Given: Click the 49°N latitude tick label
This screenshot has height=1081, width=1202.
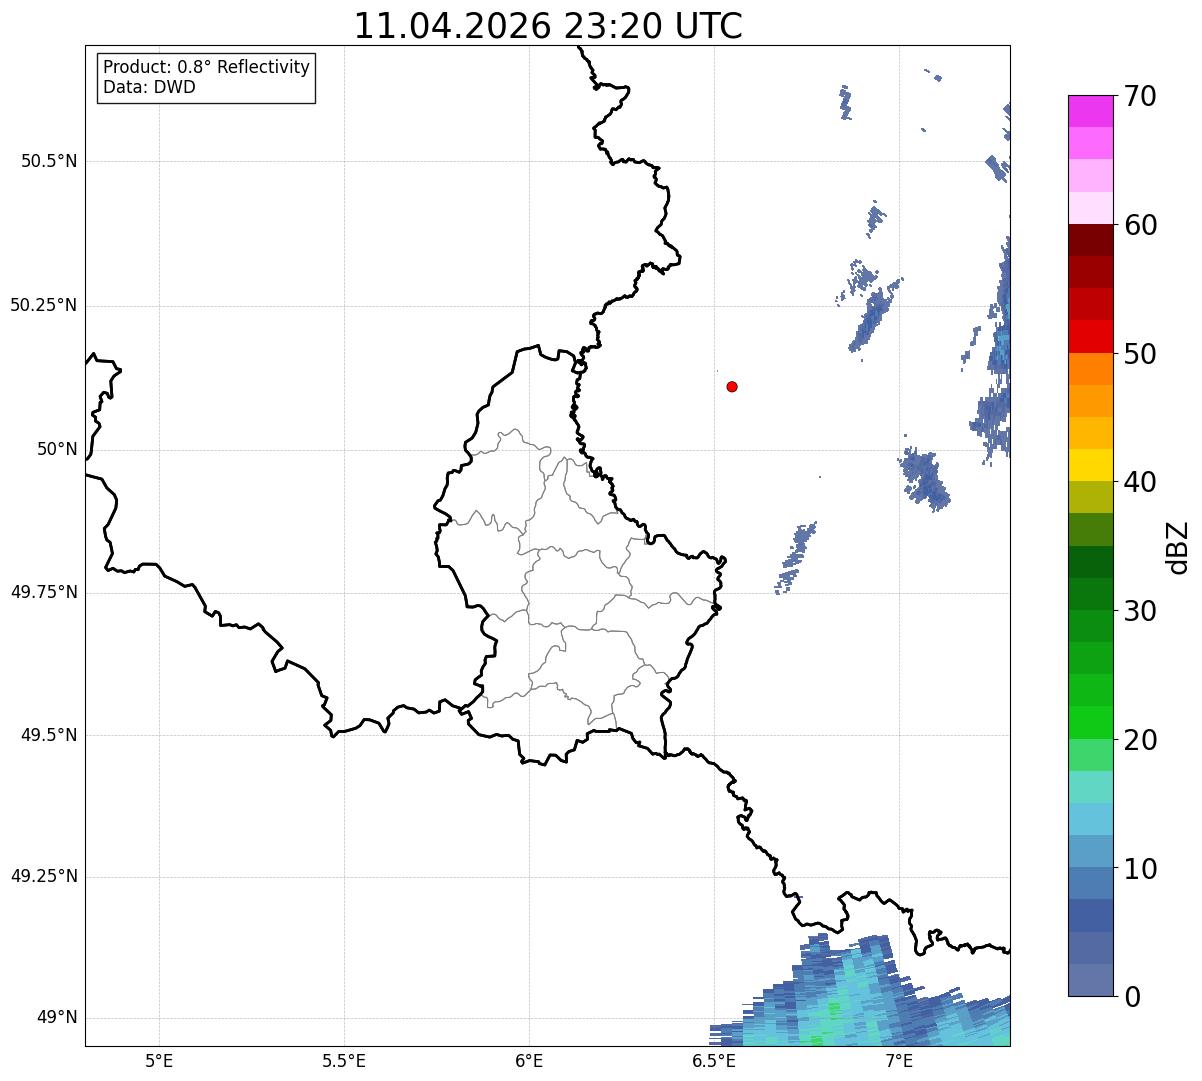Looking at the screenshot, I should (x=57, y=1018).
